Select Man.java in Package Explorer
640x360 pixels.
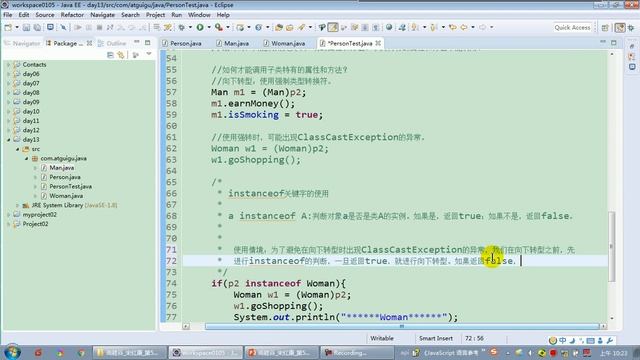point(62,168)
